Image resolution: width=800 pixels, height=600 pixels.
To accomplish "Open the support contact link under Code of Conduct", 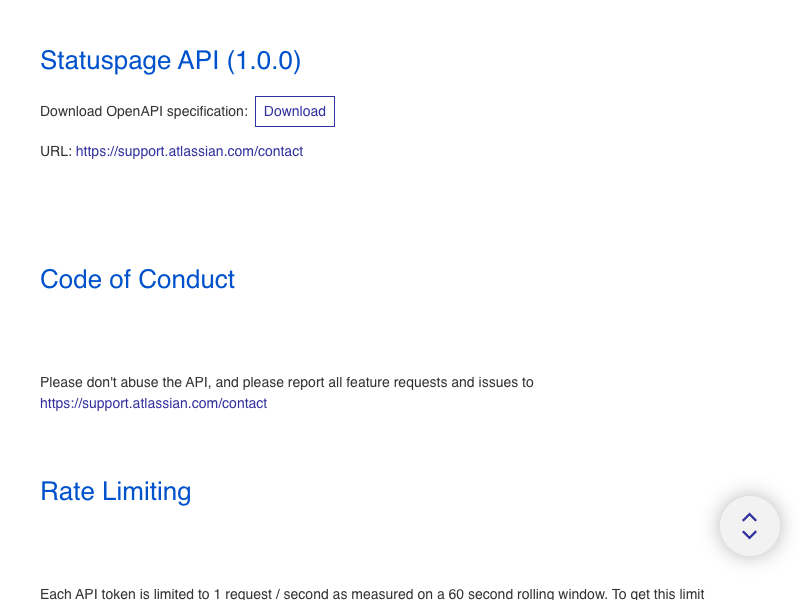I will tap(154, 404).
